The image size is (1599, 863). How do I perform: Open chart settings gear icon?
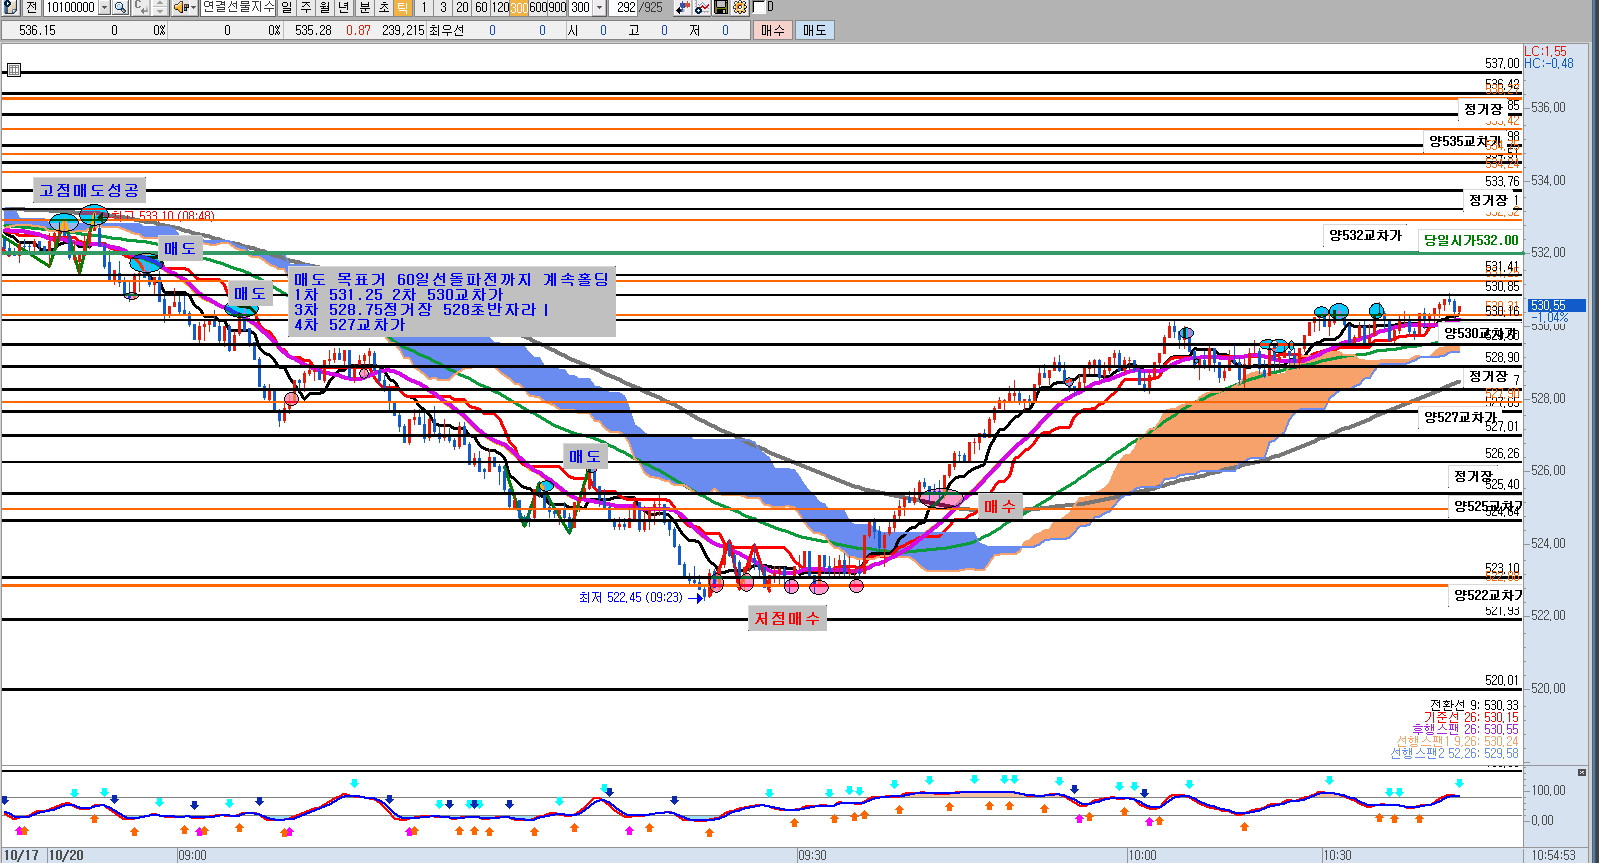739,7
